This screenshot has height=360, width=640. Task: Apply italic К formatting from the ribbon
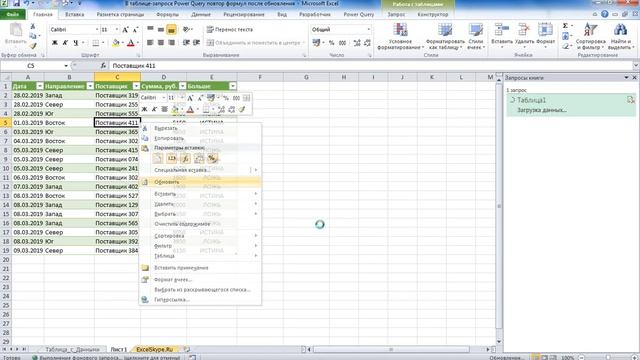click(65, 42)
